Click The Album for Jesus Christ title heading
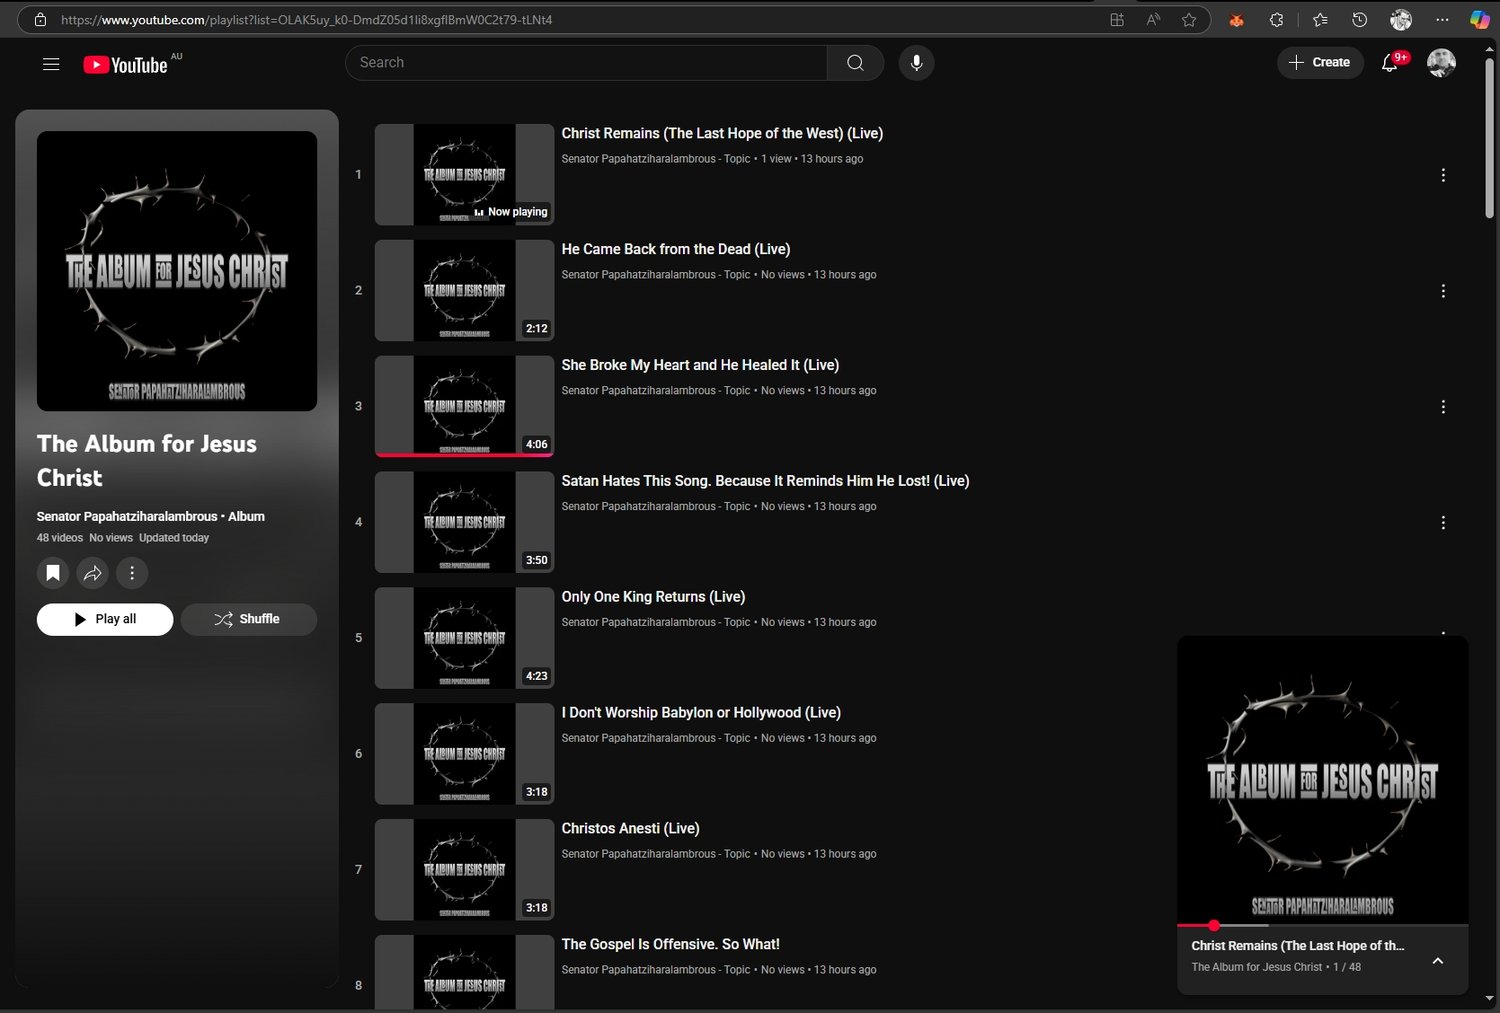 point(147,461)
